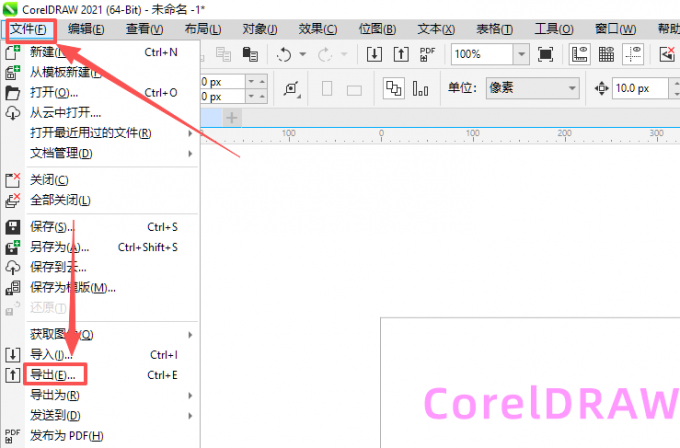Click the copy toolbar icon
This screenshot has height=448, width=680.
(224, 54)
